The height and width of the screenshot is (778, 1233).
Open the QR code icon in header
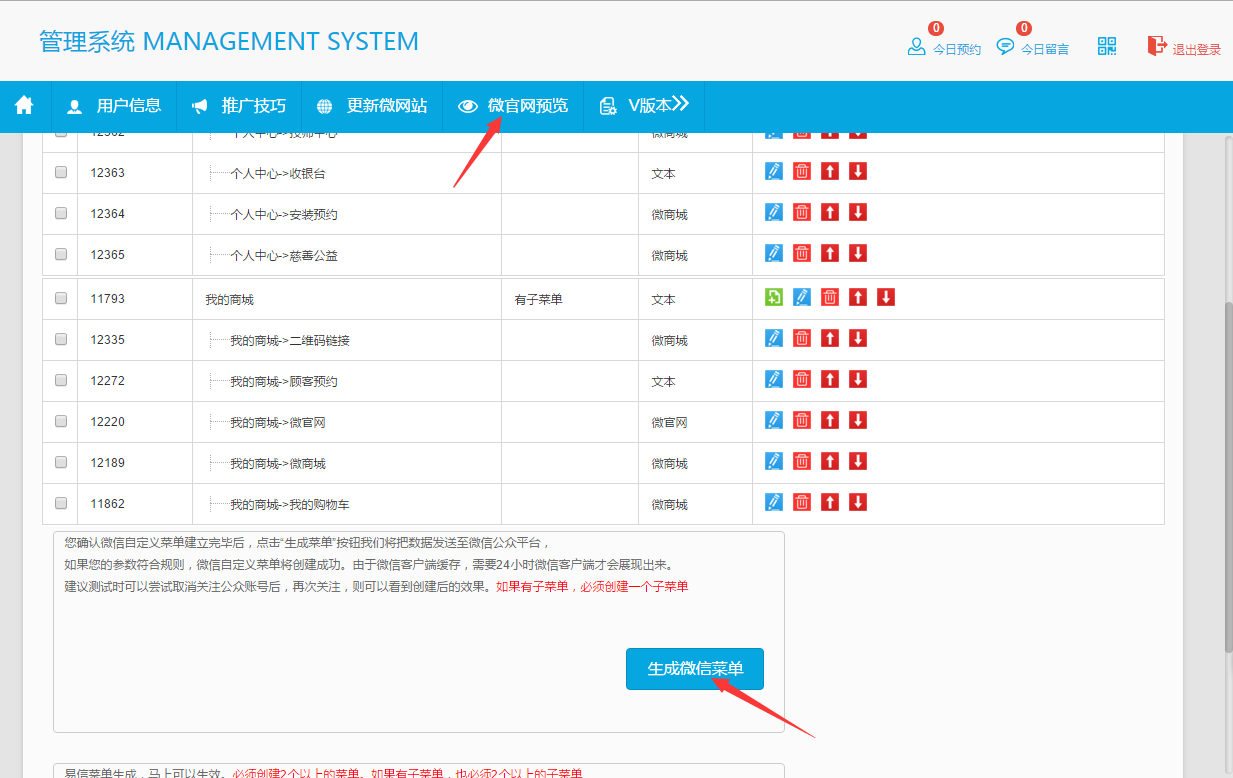[x=1107, y=46]
